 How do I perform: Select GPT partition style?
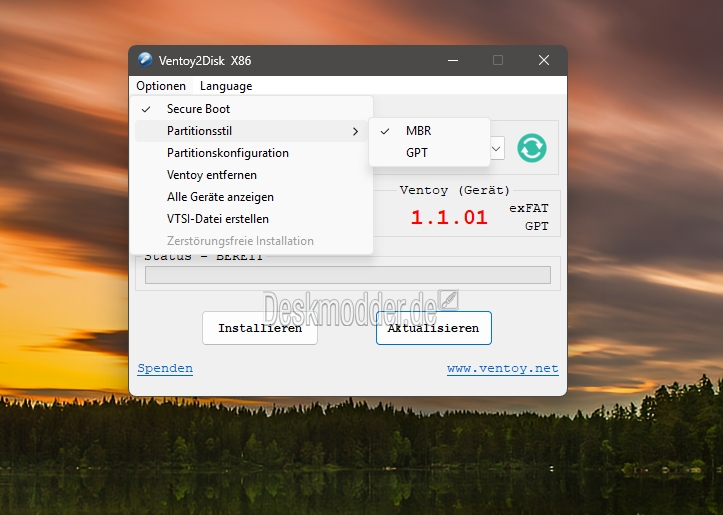click(429, 153)
